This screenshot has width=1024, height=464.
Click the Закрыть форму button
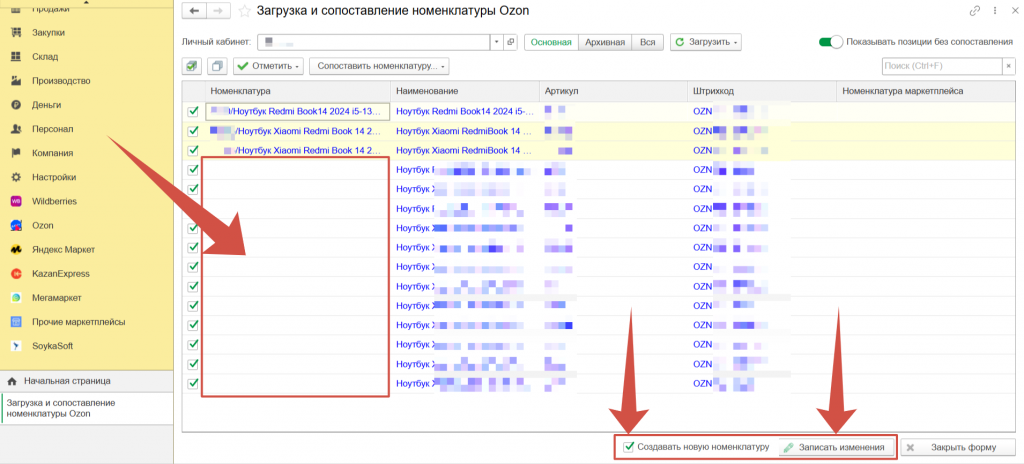tap(958, 447)
